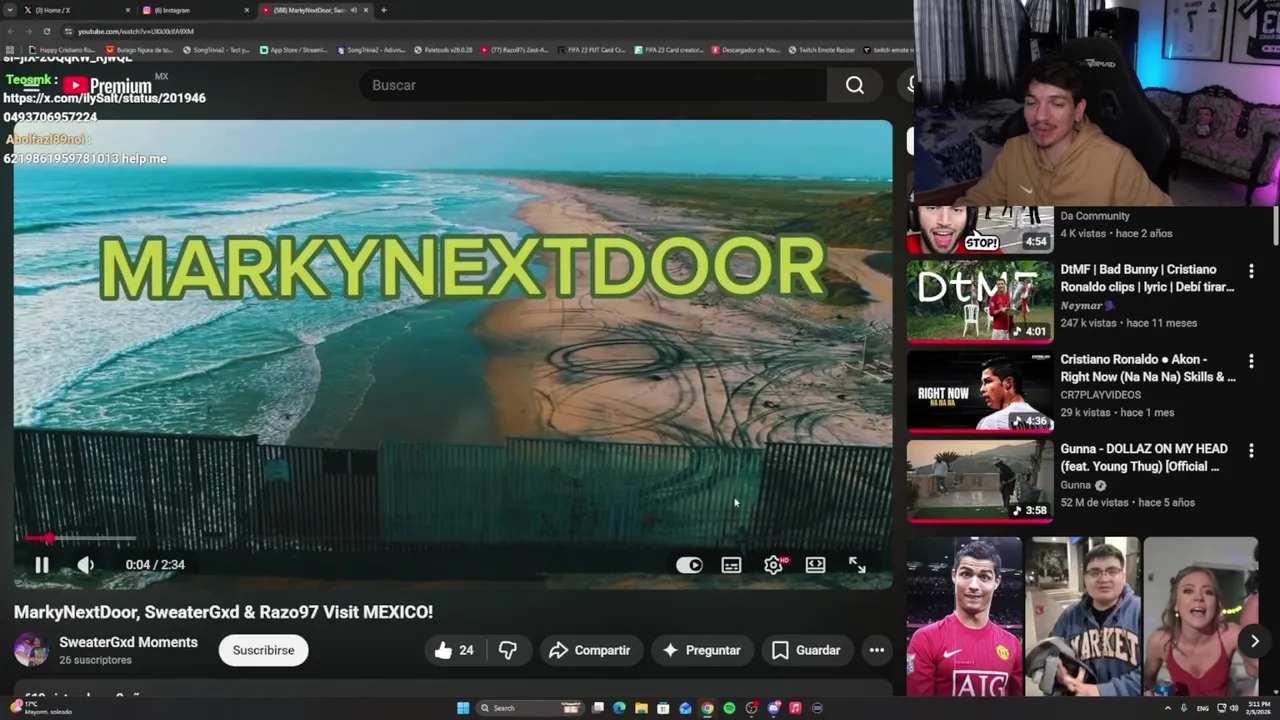1280x720 pixels.
Task: Open Gunna - DOLLAZ ON MY HEAD title
Action: 1144,458
